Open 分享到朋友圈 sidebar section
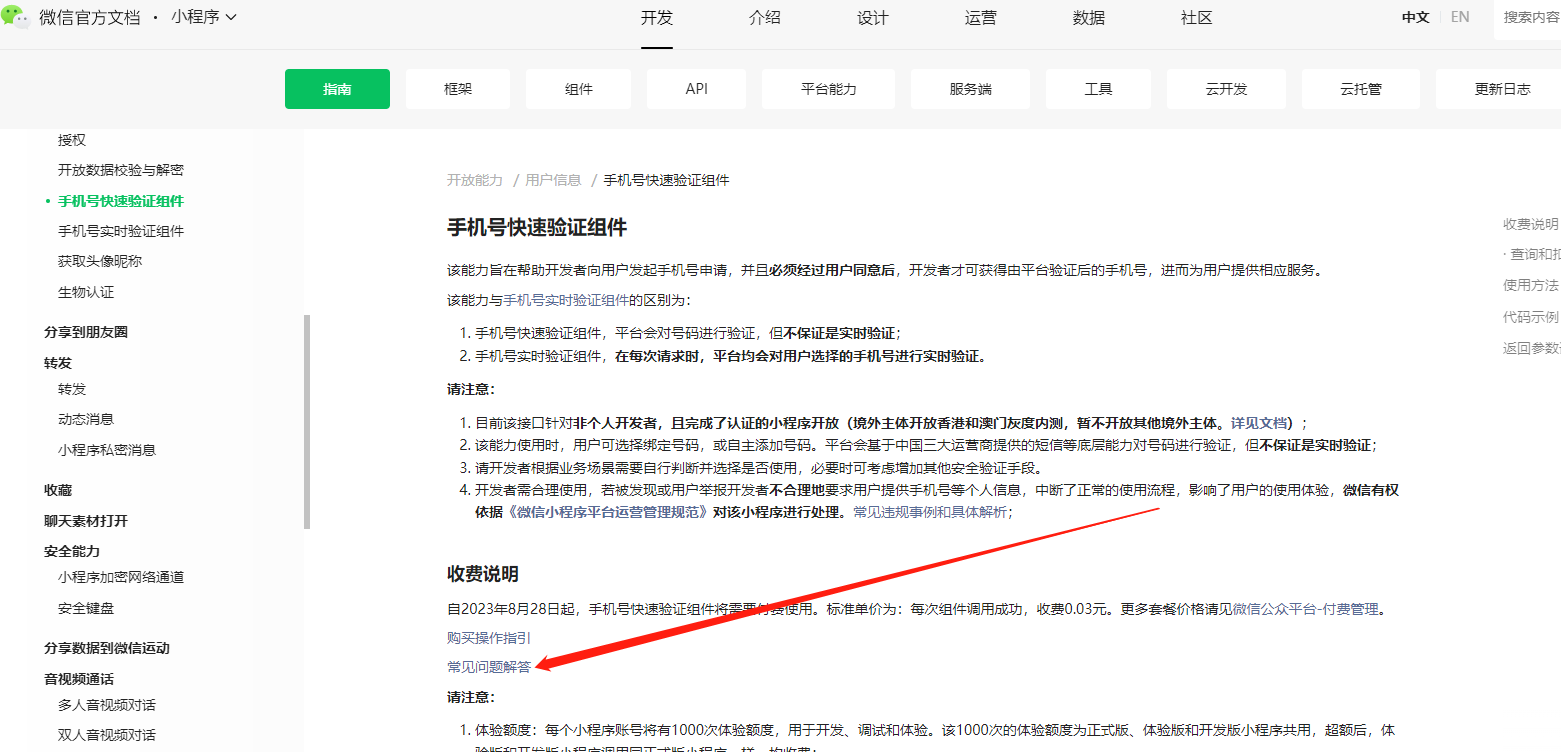This screenshot has height=752, width=1561. (x=86, y=332)
